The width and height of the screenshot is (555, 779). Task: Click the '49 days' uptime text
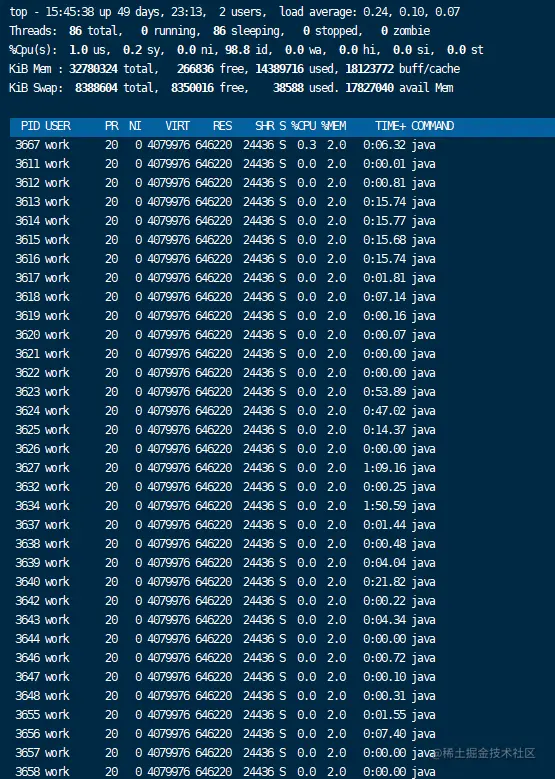(139, 11)
